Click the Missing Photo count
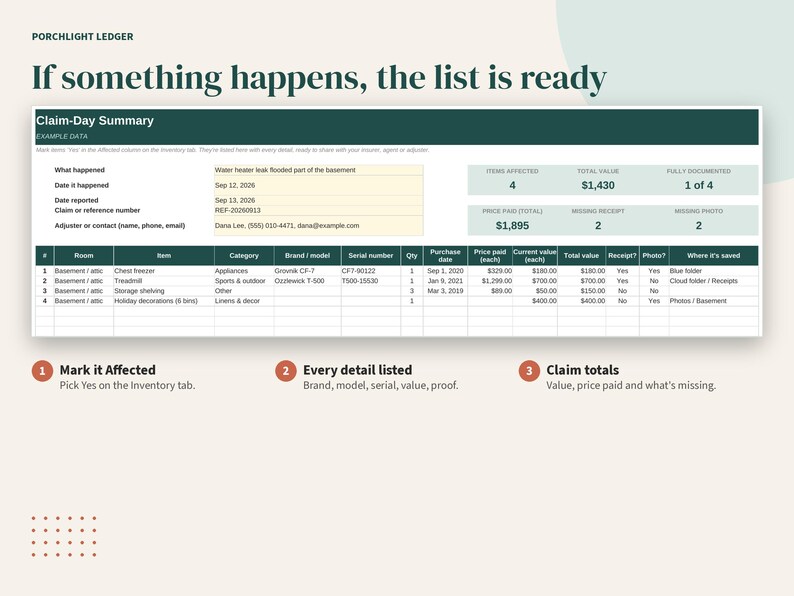This screenshot has height=596, width=794. [699, 226]
